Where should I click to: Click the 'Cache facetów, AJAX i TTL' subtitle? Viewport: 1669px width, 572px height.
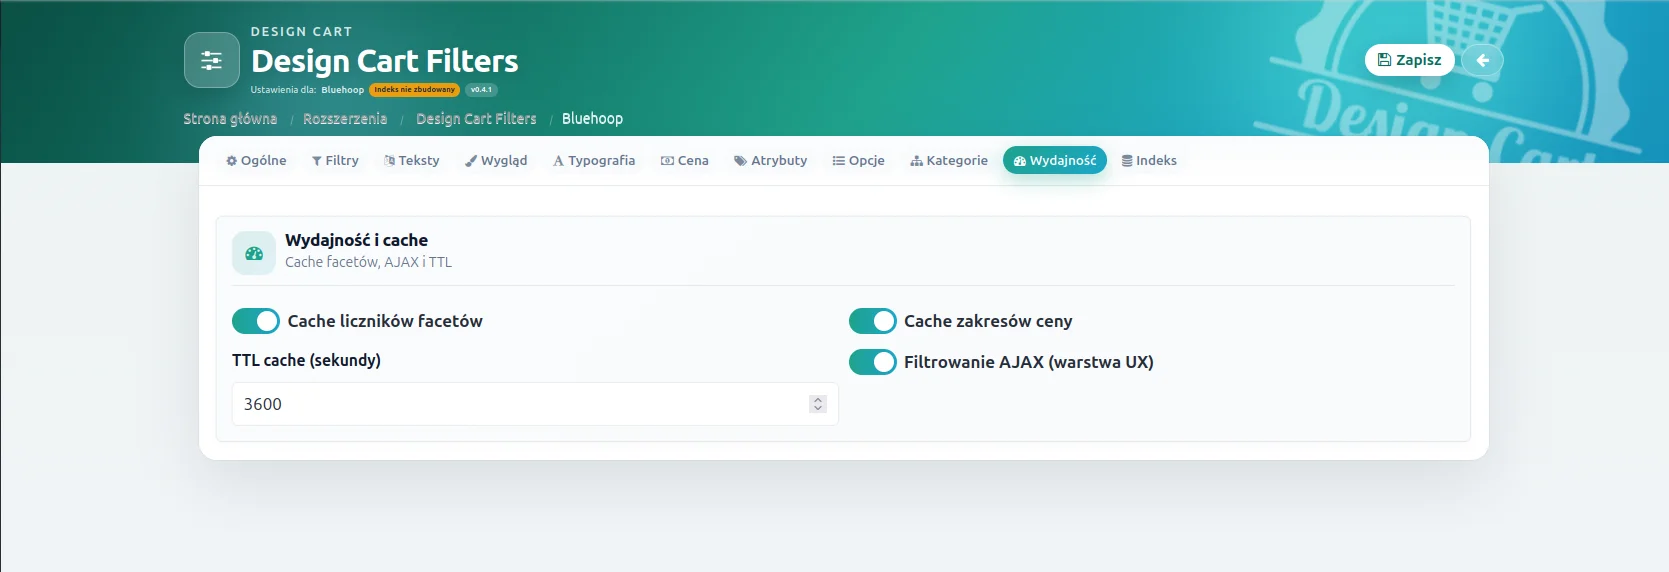pyautogui.click(x=368, y=262)
